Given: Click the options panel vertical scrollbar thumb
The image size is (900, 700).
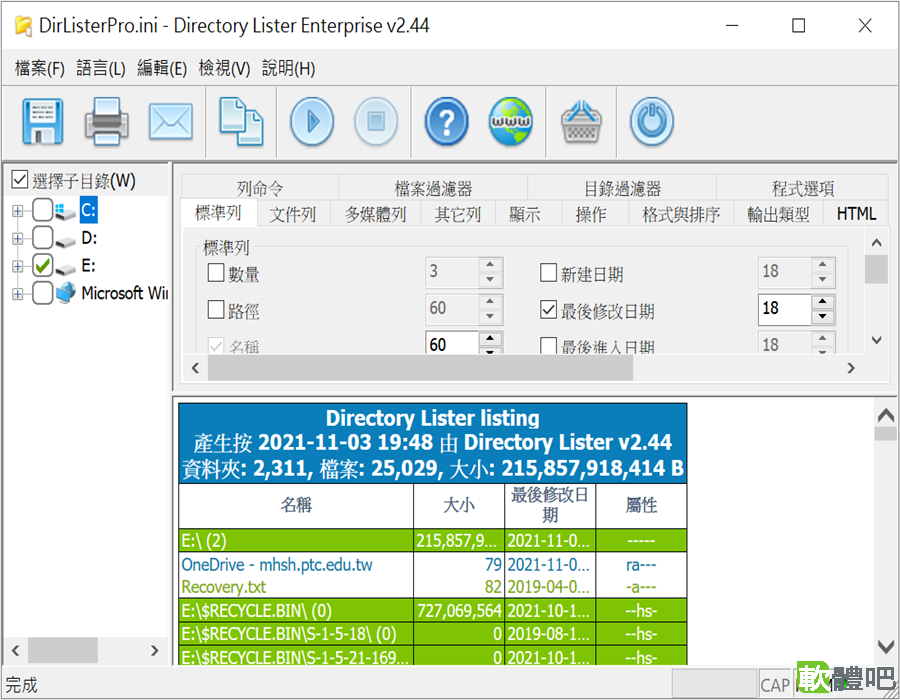Looking at the screenshot, I should [x=876, y=269].
